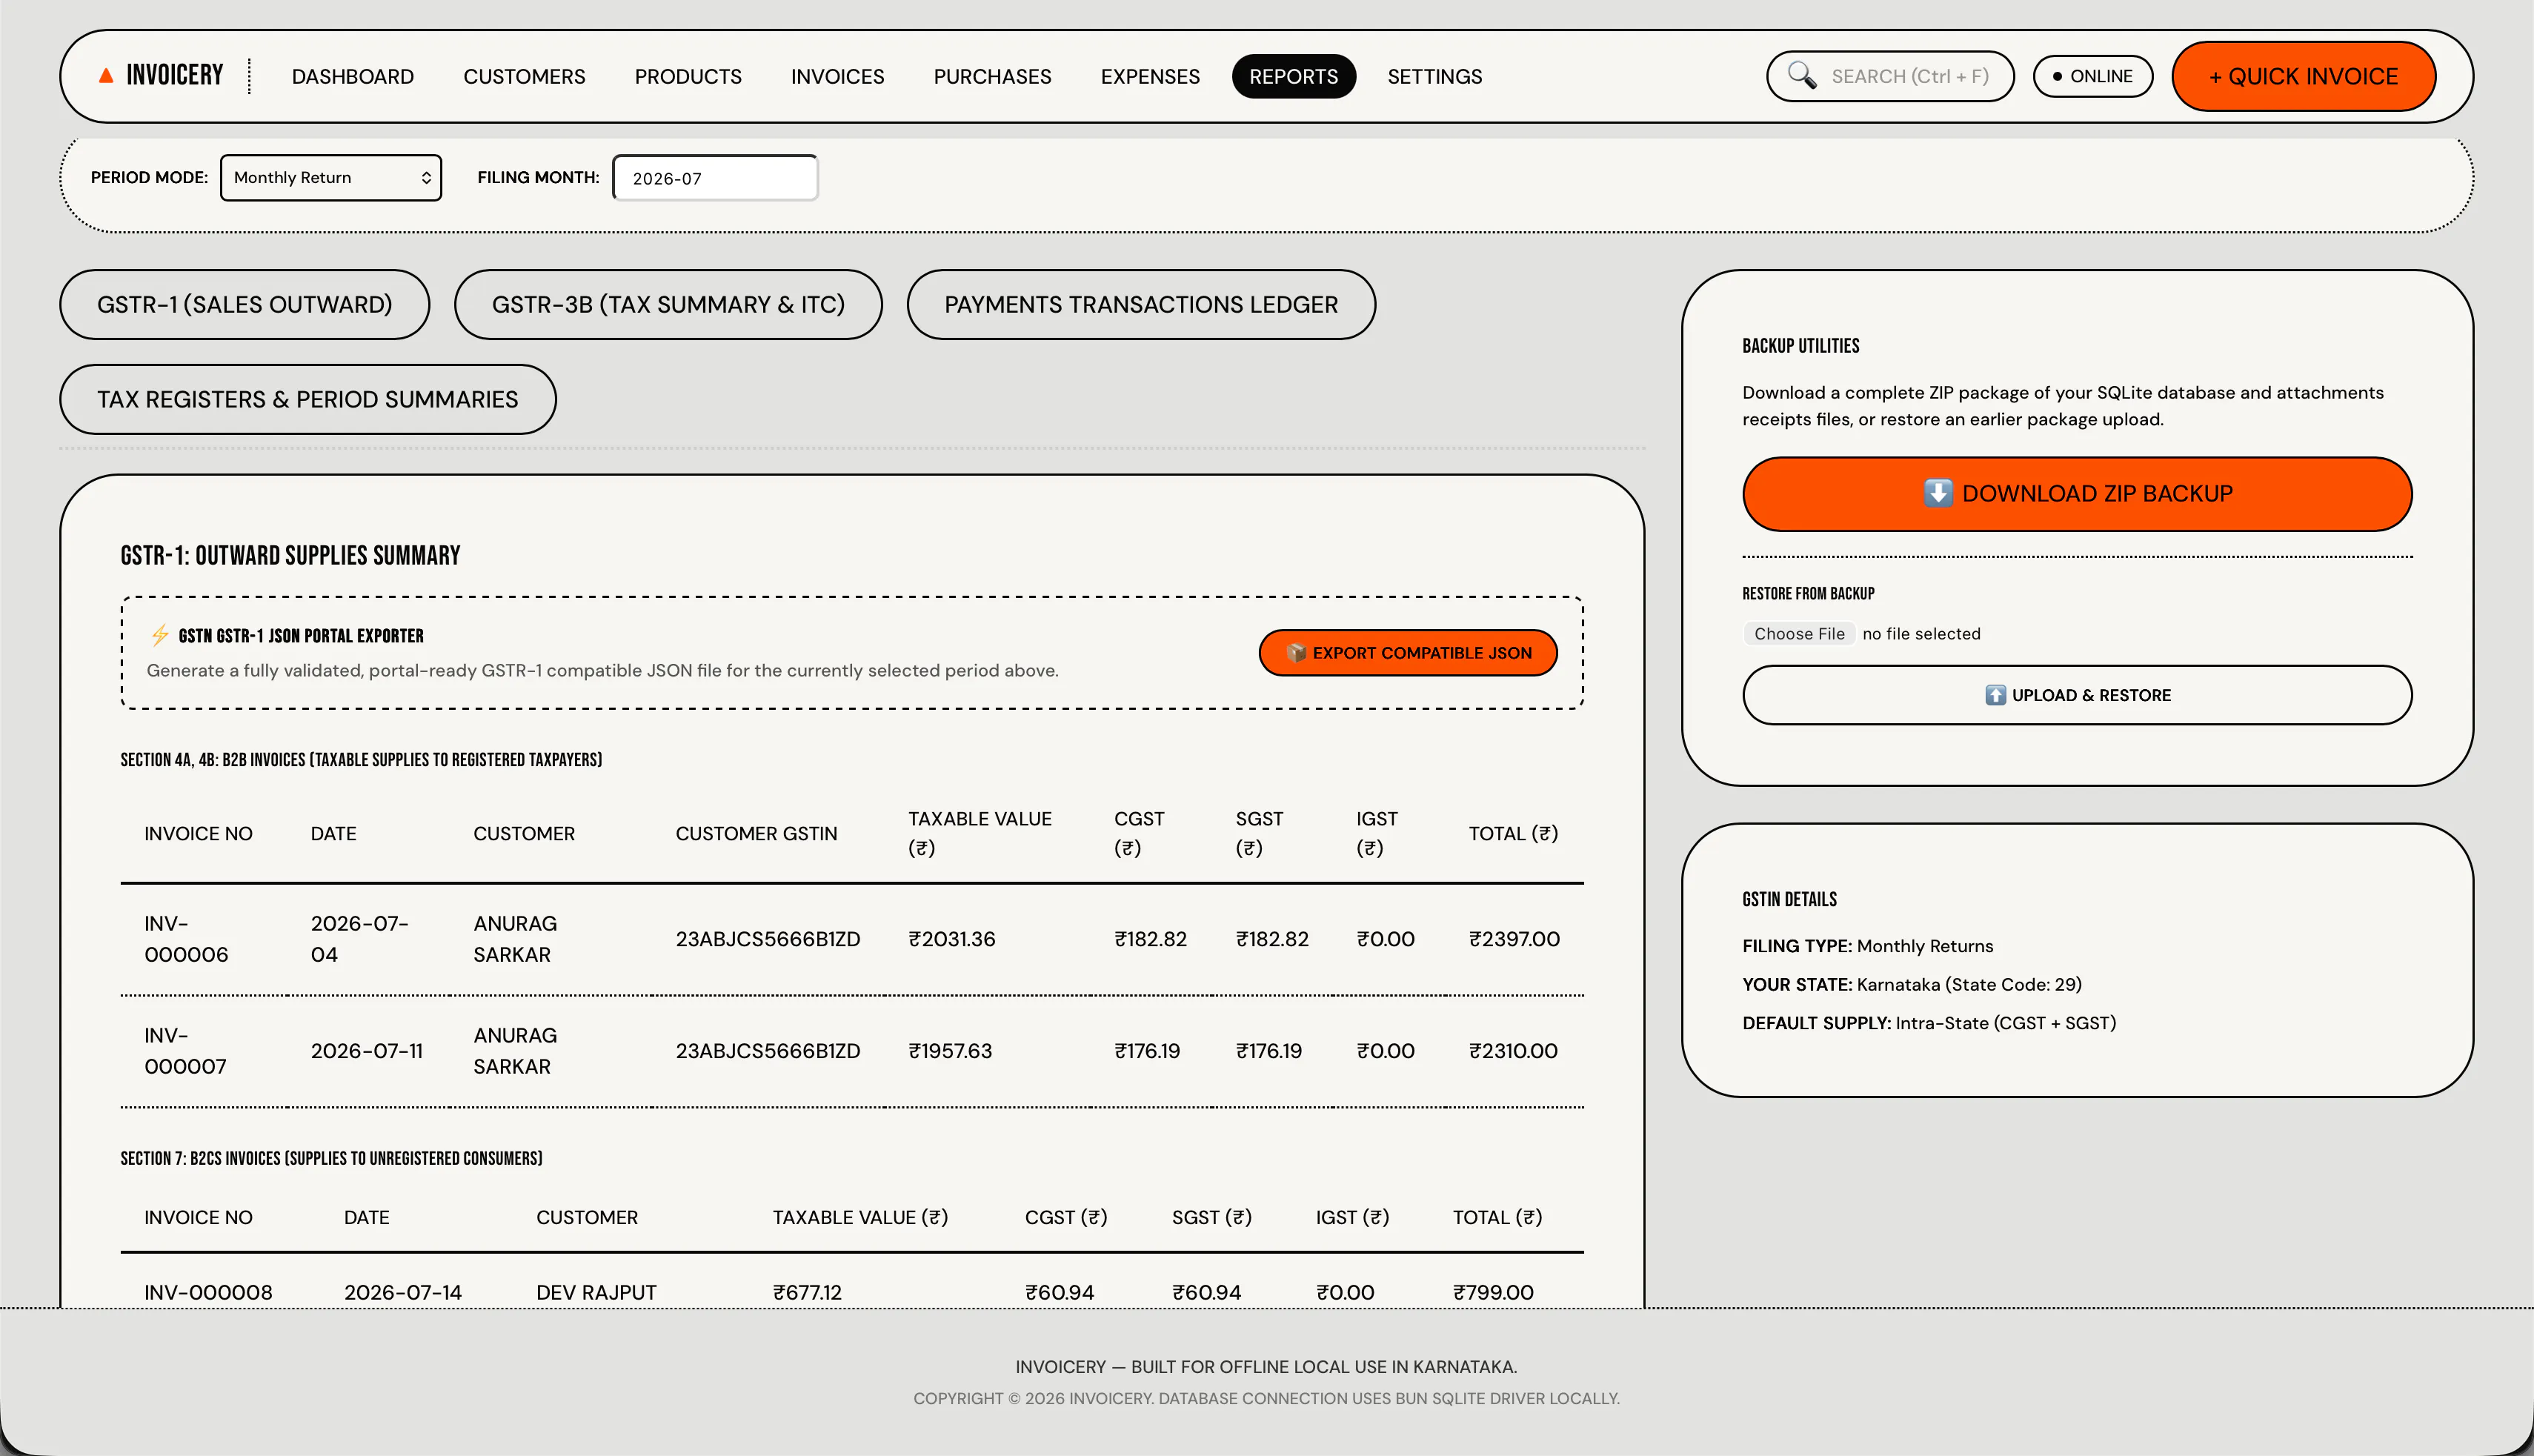Image resolution: width=2534 pixels, height=1456 pixels.
Task: Click total ₹2397.00
Action: click(x=1514, y=939)
